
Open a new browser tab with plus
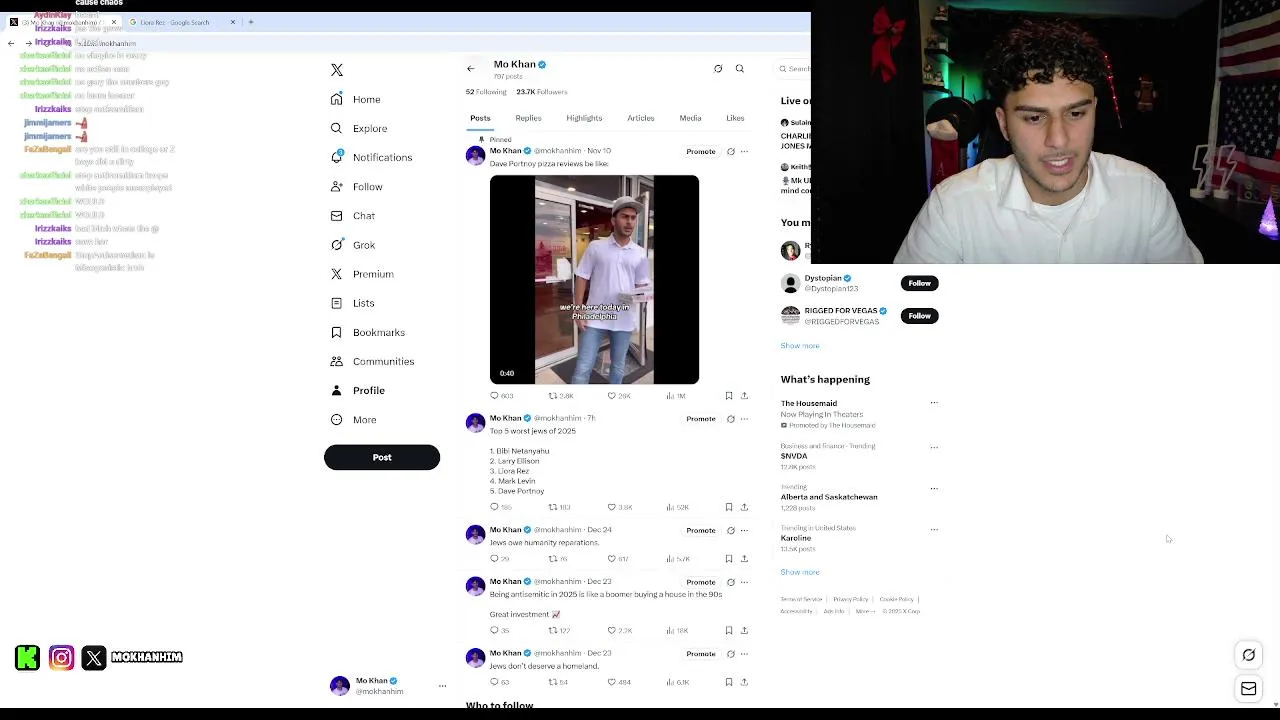pos(251,22)
